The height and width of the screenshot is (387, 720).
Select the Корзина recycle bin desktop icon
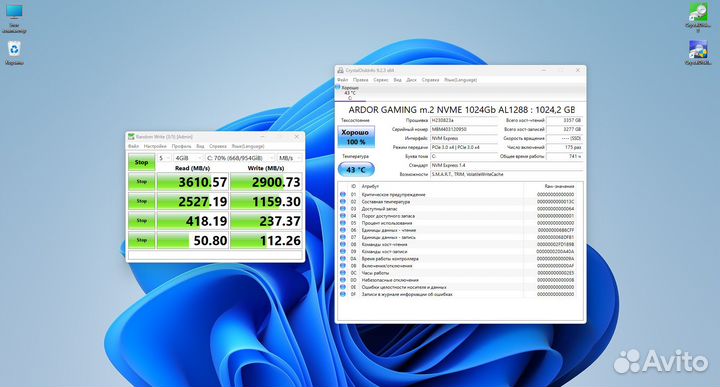tap(14, 53)
